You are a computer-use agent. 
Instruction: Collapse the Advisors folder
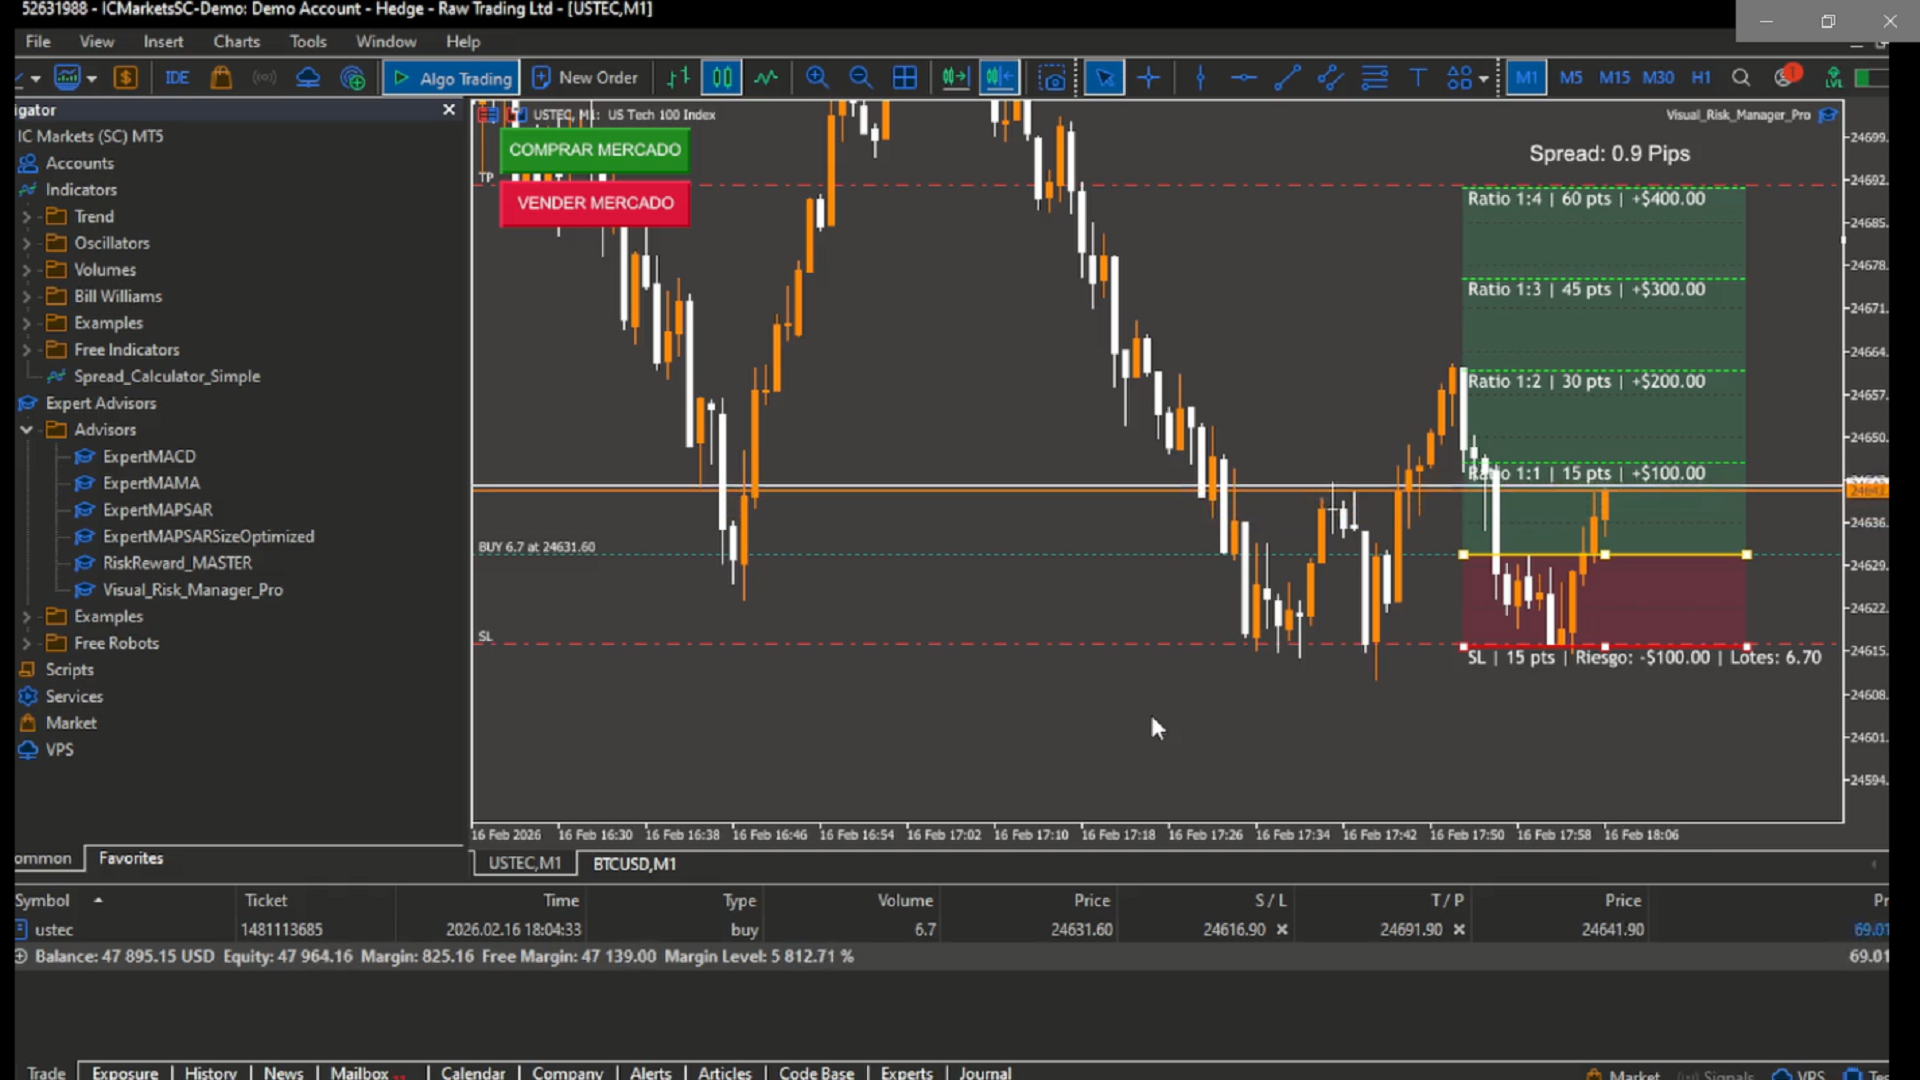pyautogui.click(x=27, y=430)
